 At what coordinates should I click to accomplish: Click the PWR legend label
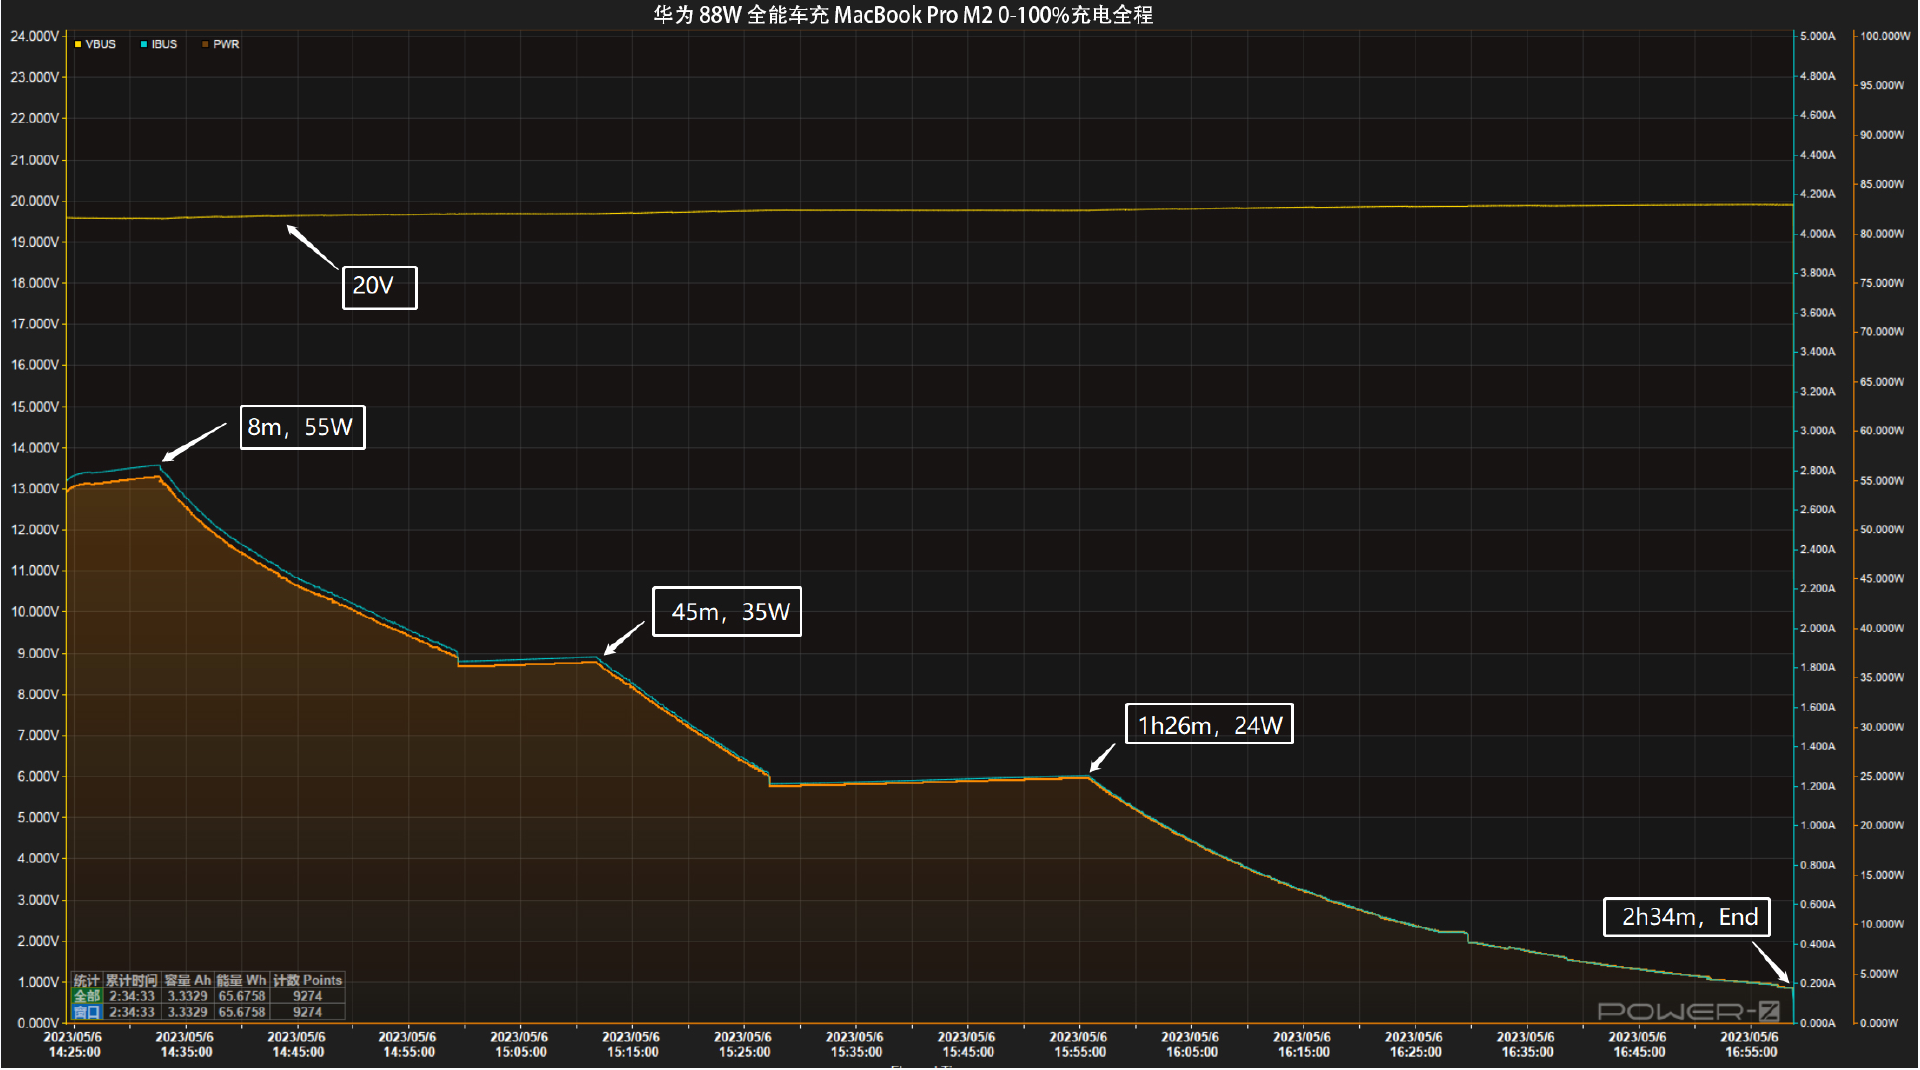[x=226, y=44]
